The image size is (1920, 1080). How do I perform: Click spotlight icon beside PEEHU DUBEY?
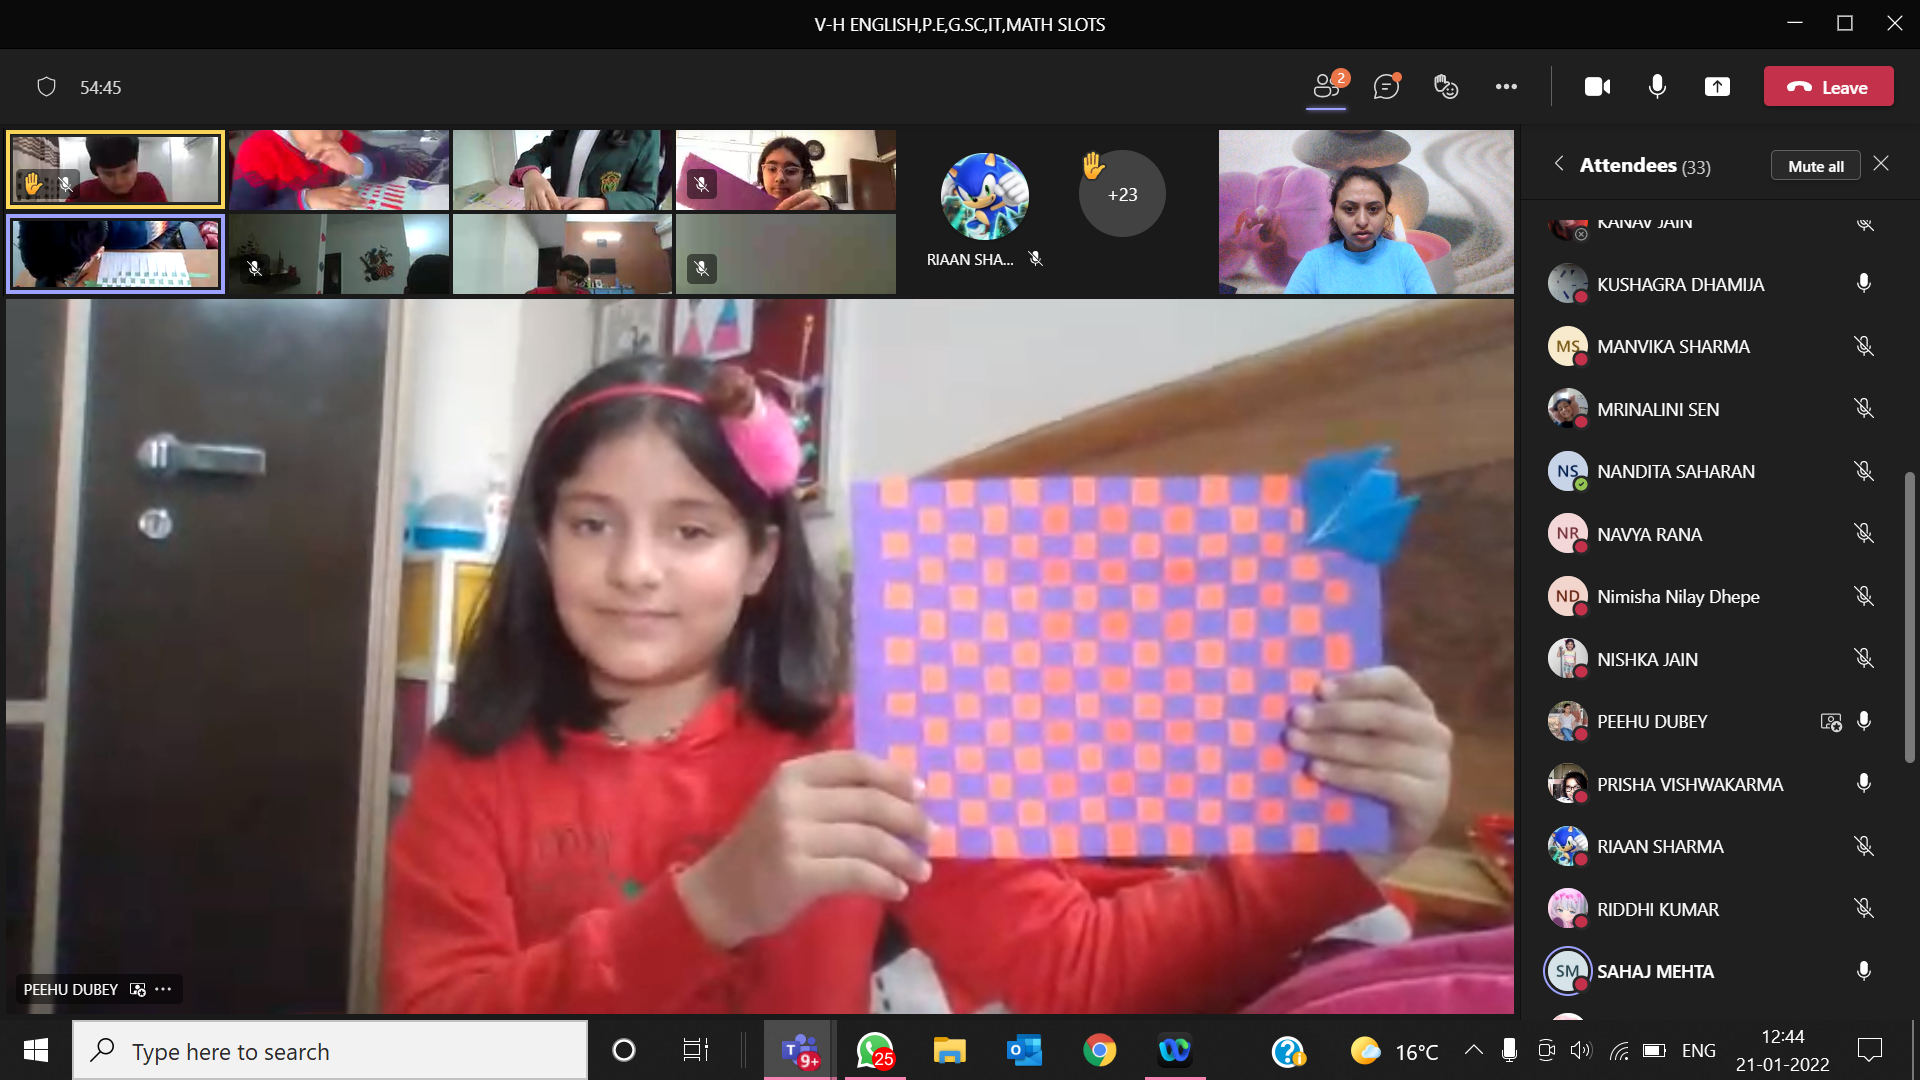tap(1831, 722)
